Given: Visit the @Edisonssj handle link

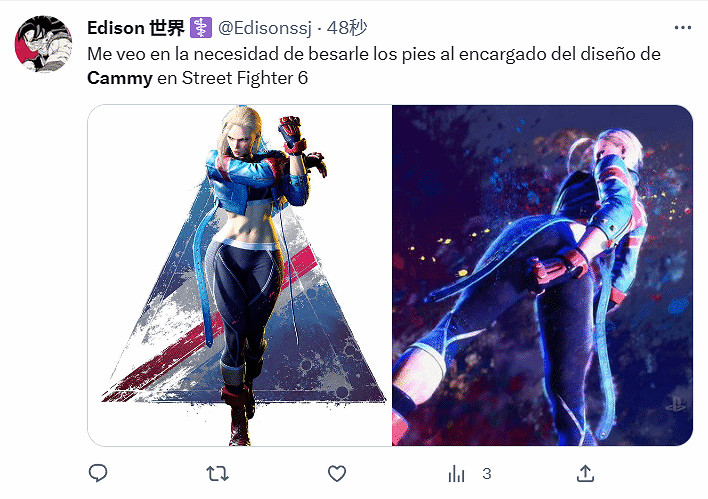Looking at the screenshot, I should tap(265, 28).
